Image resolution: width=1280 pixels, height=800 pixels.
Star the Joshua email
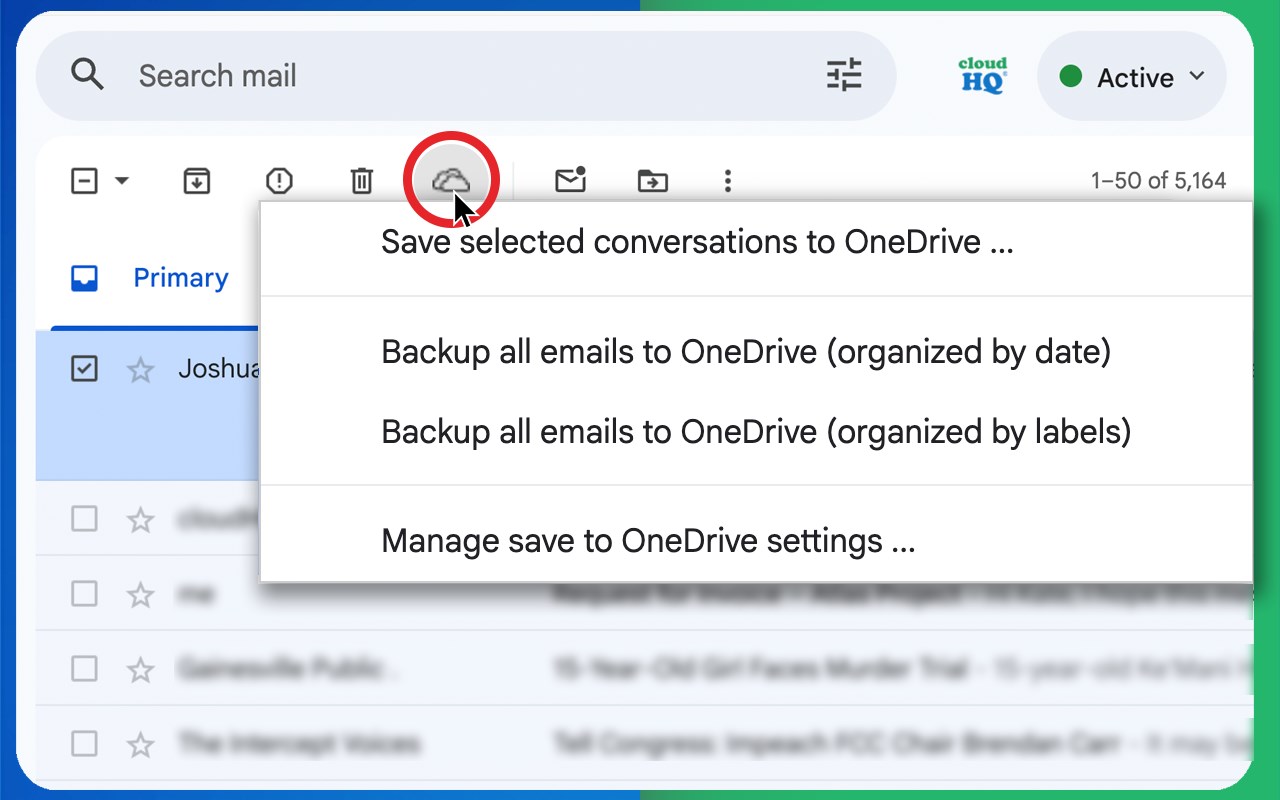pyautogui.click(x=141, y=370)
